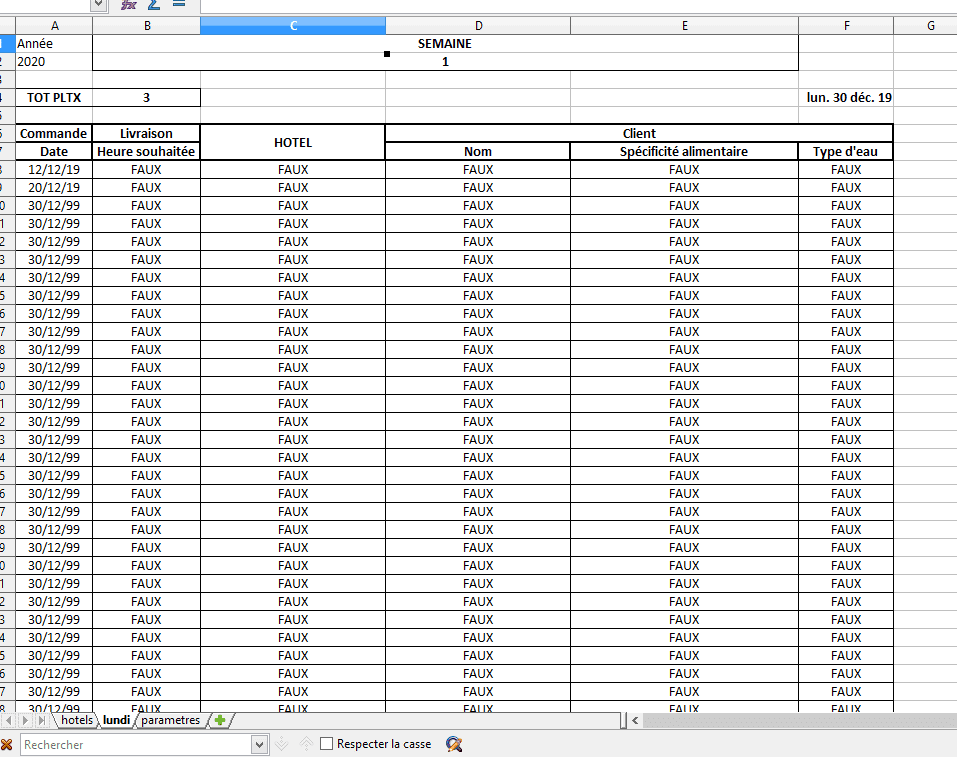The width and height of the screenshot is (957, 757).
Task: Add a new sheet with green plus
Action: pyautogui.click(x=220, y=720)
